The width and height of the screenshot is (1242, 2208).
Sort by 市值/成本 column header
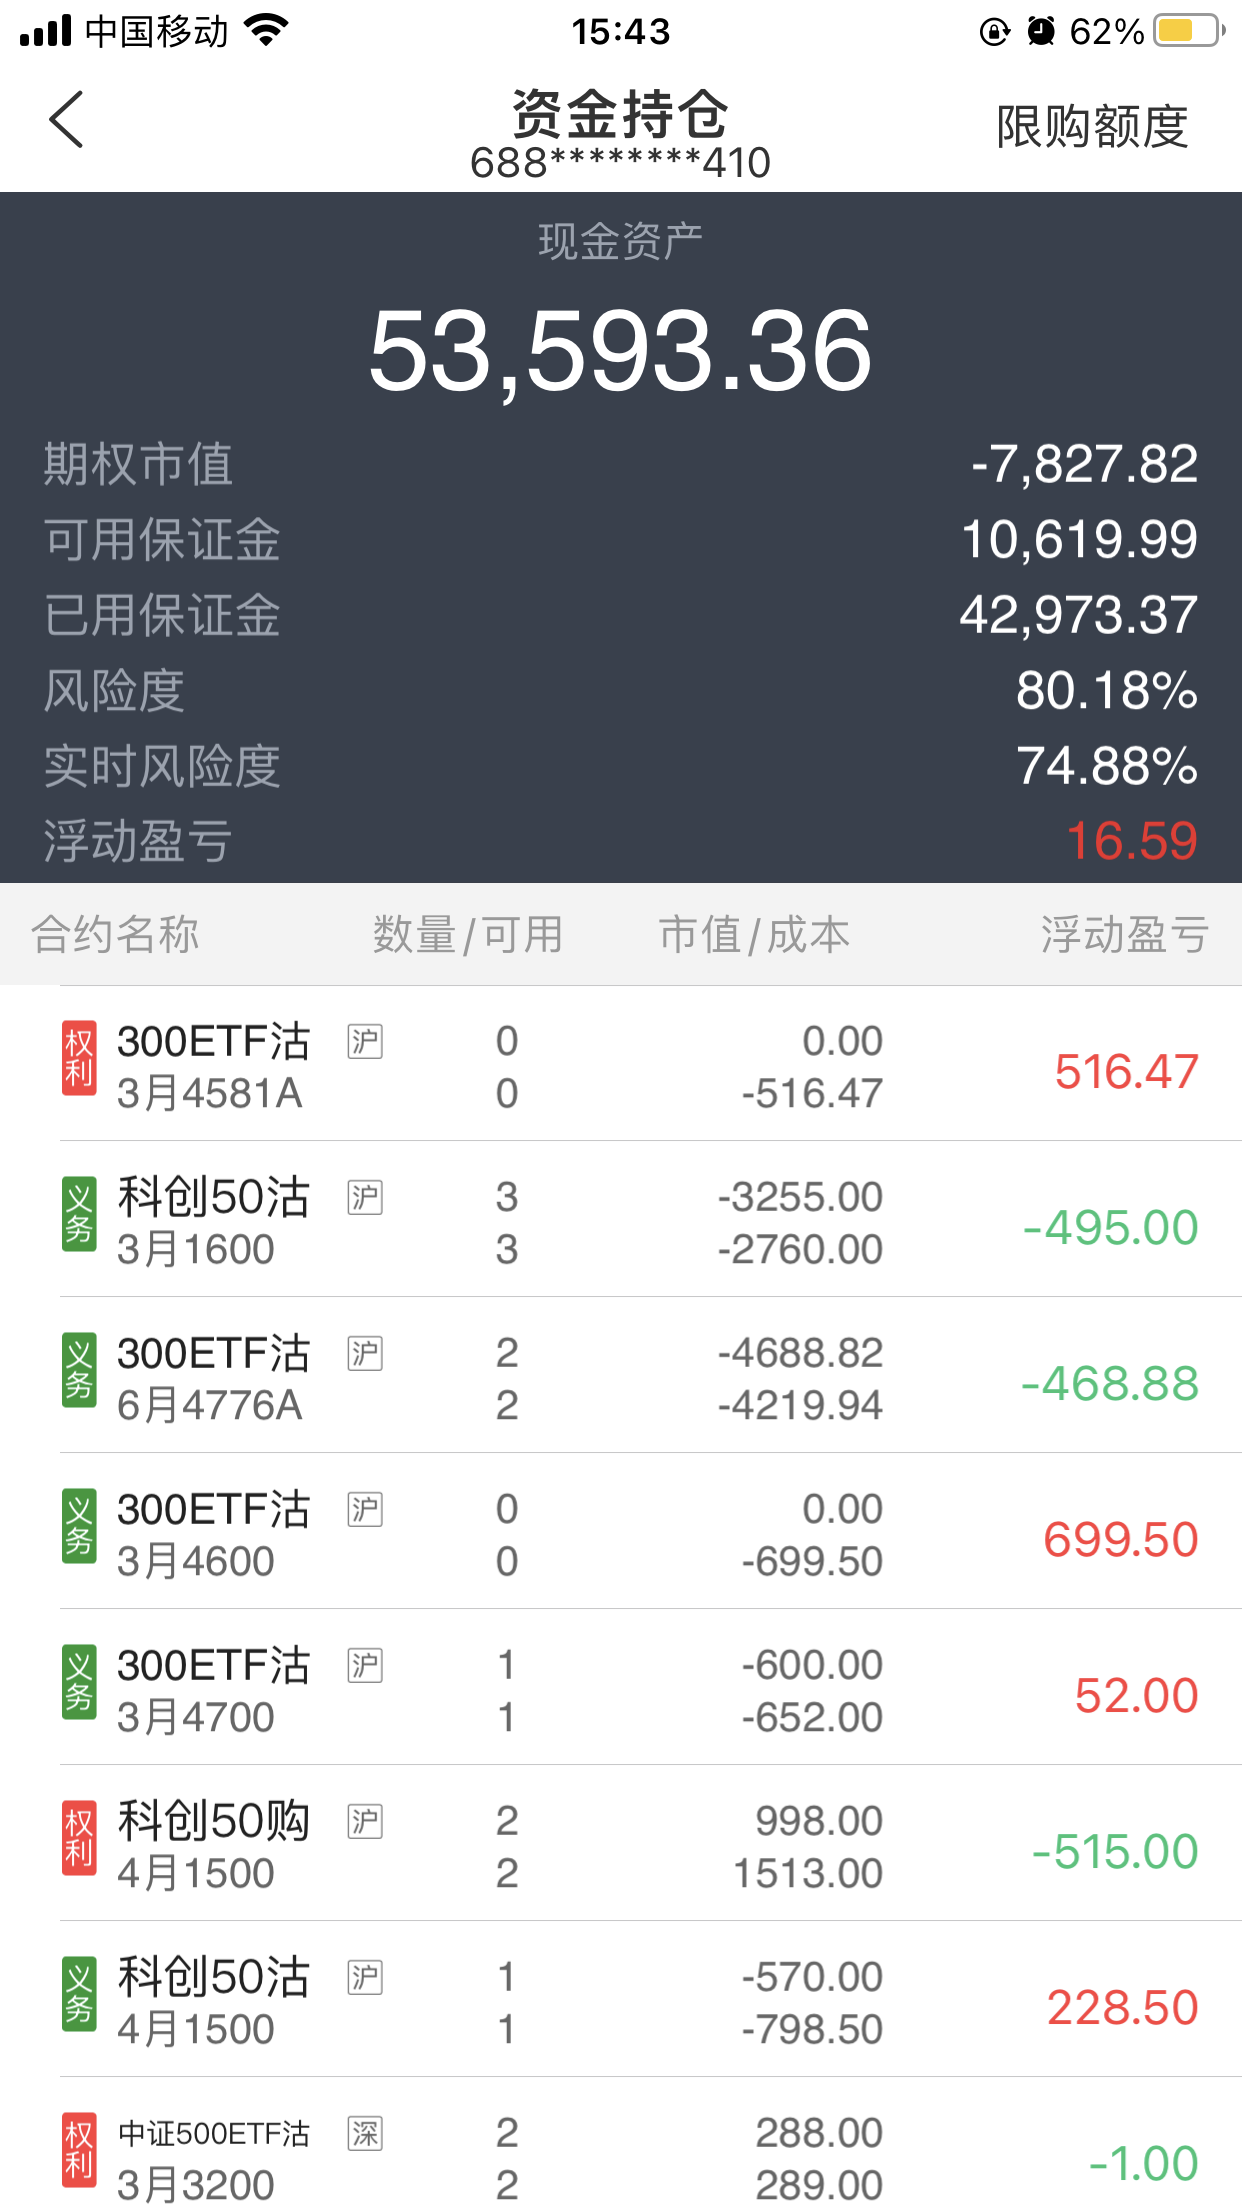[x=754, y=935]
